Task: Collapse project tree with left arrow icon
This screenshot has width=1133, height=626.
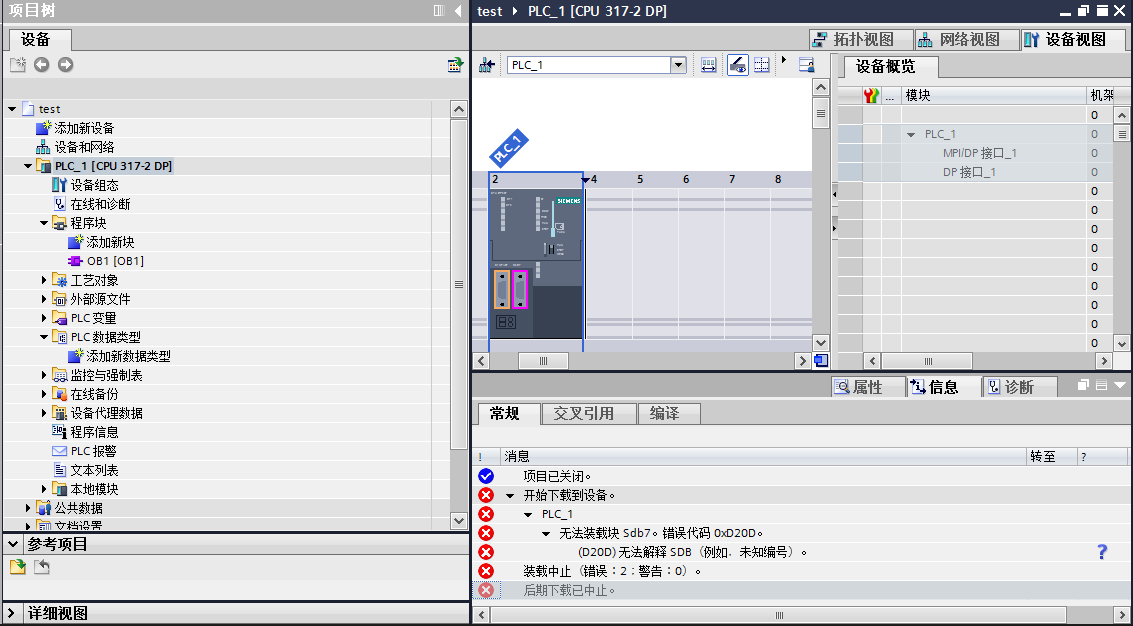Action: pos(458,11)
